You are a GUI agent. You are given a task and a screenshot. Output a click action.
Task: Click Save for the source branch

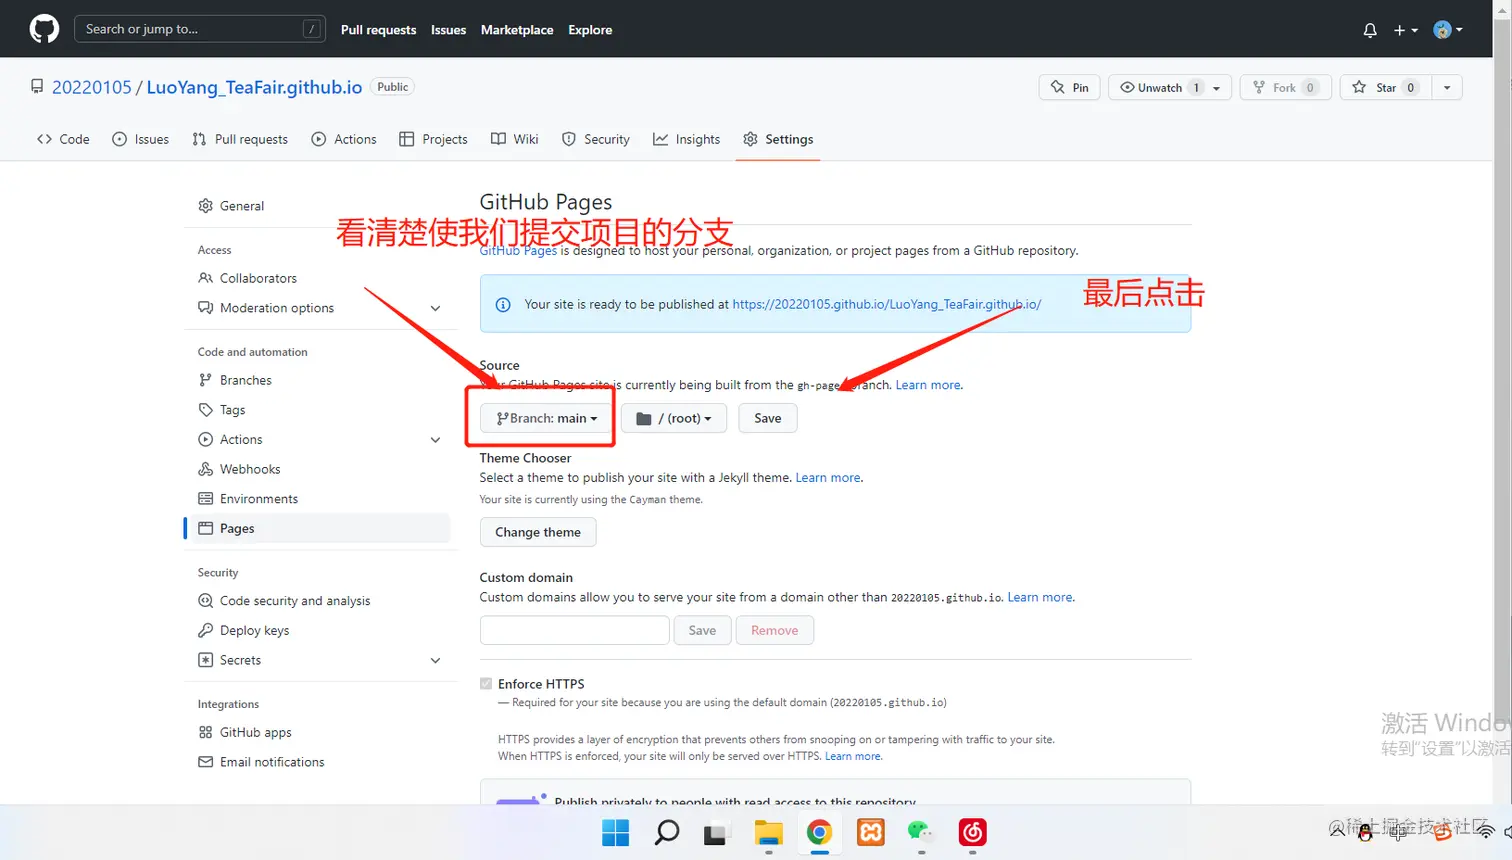tap(768, 418)
